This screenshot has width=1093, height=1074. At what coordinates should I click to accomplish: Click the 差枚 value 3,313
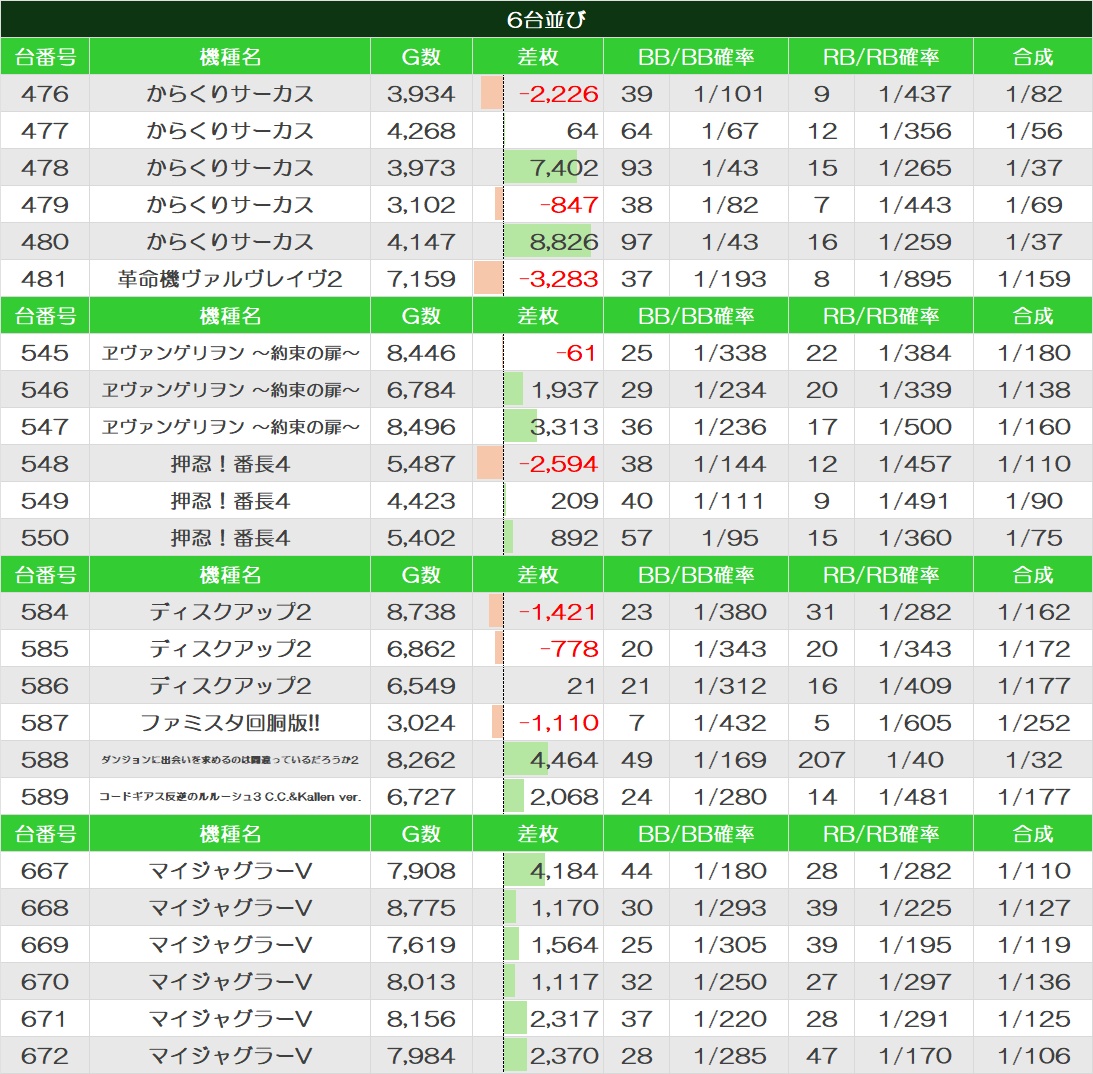pyautogui.click(x=564, y=426)
